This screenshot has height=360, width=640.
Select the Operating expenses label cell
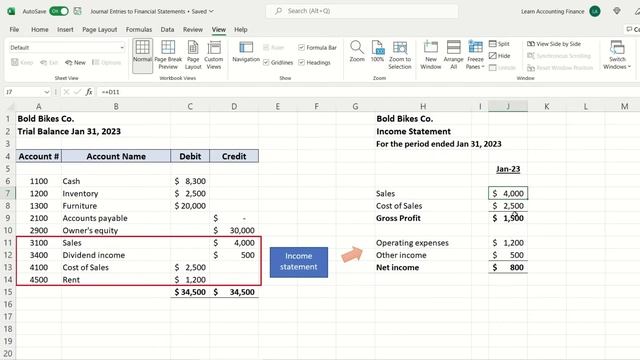(x=423, y=243)
